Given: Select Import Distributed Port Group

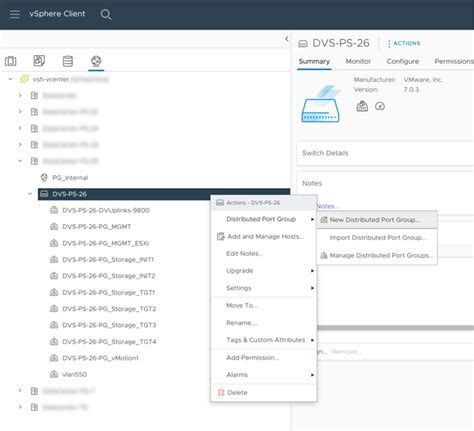Looking at the screenshot, I should click(x=377, y=238).
